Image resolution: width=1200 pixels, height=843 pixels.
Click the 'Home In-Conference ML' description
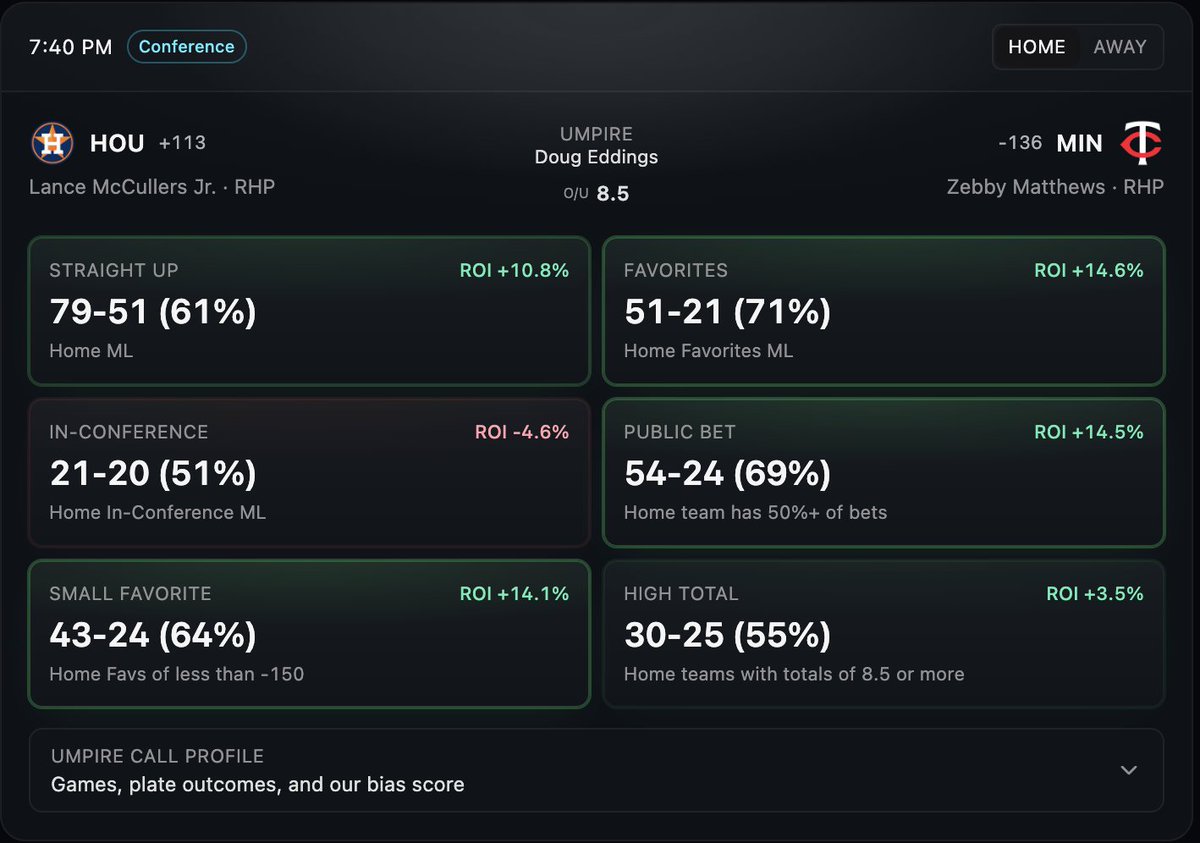coord(158,513)
